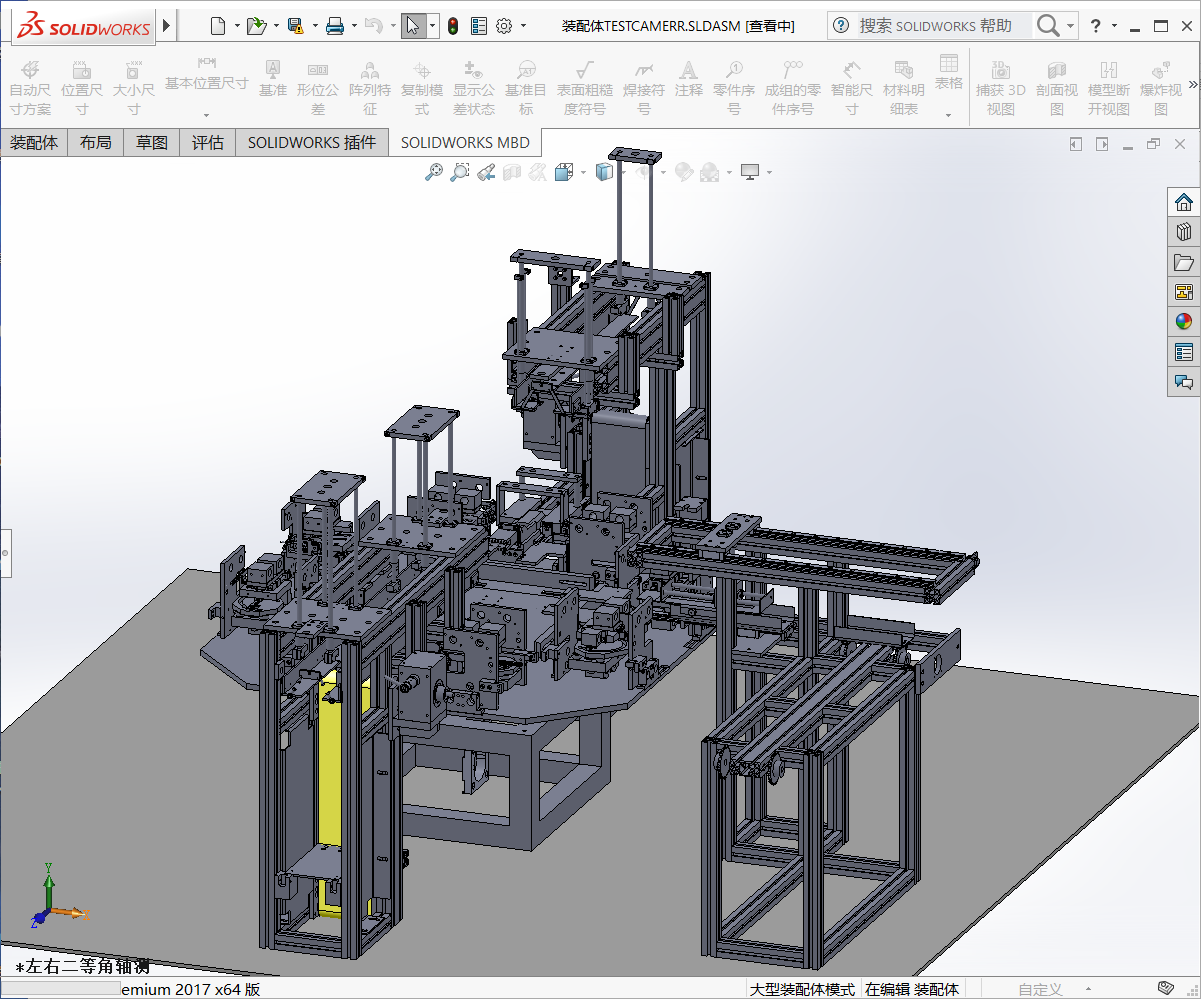Switch to the SOLIDWORKS 插件 tab

coord(312,143)
